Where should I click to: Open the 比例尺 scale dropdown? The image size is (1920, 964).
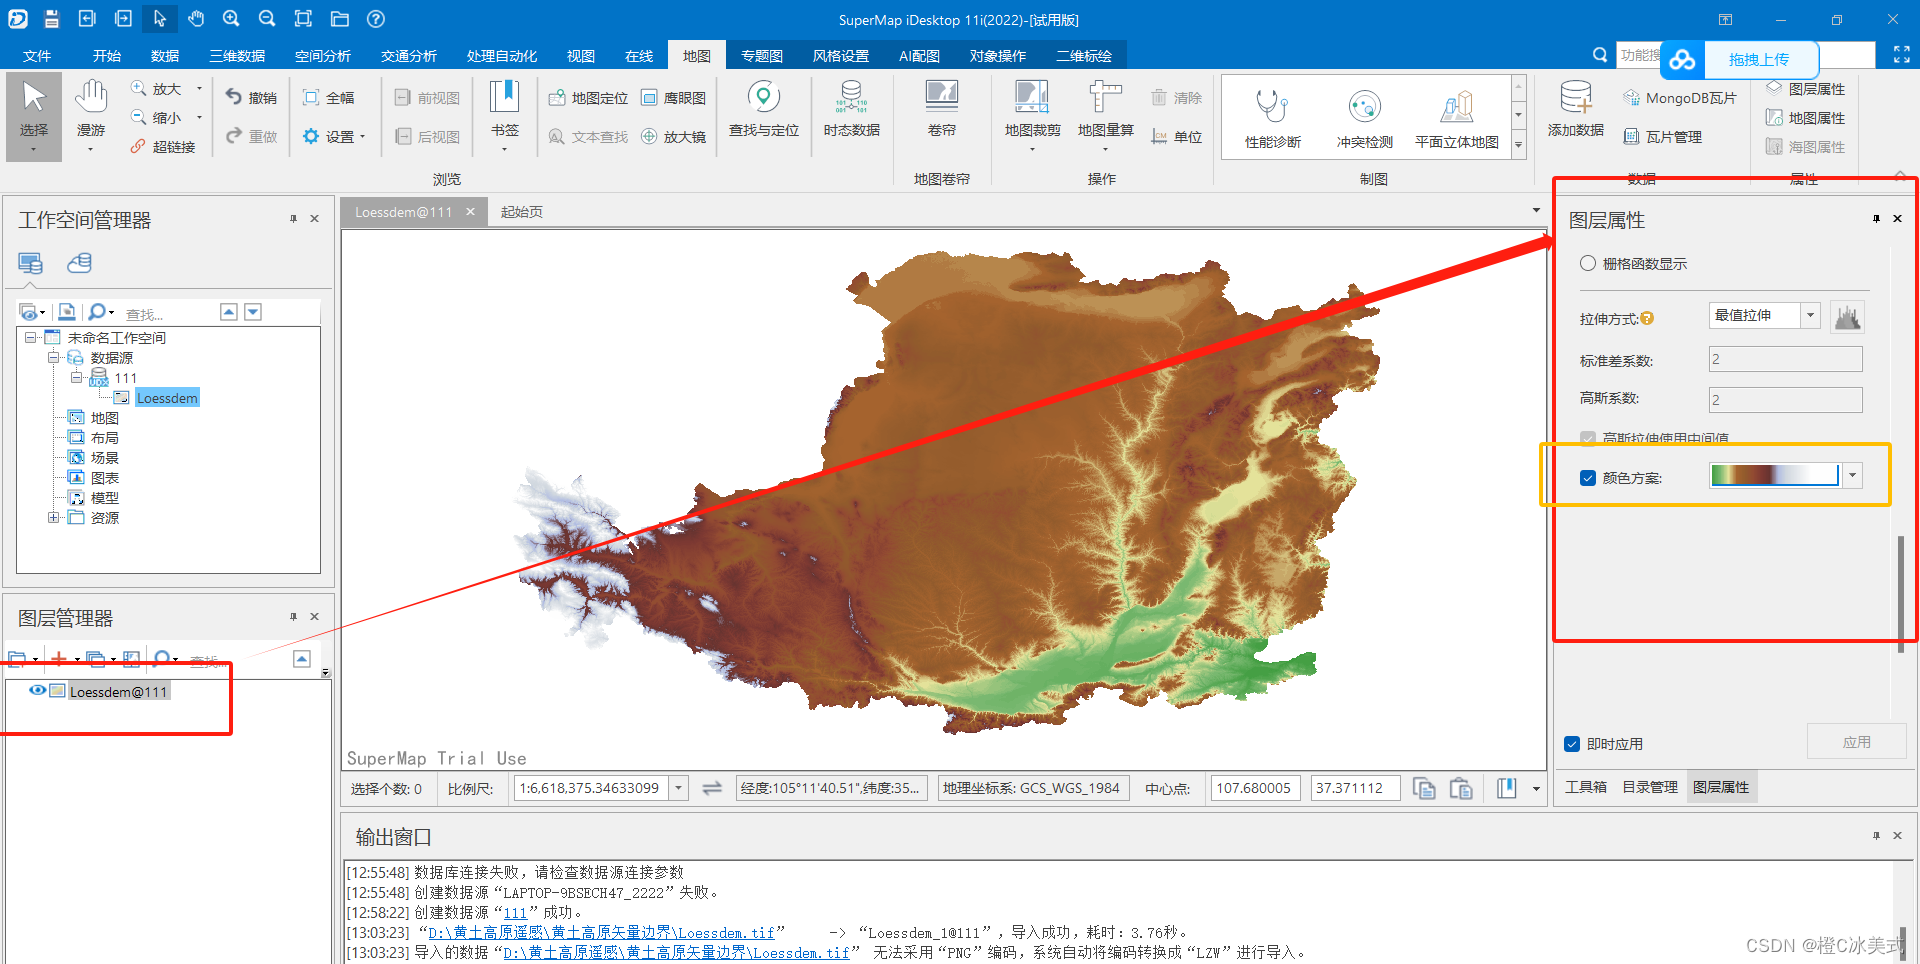(x=678, y=787)
